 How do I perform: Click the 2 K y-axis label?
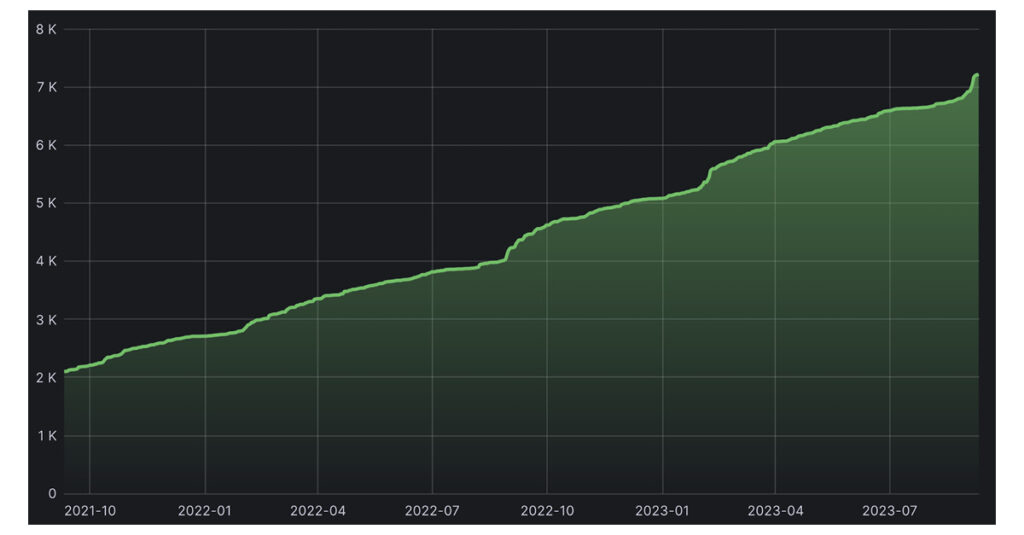pyautogui.click(x=46, y=378)
